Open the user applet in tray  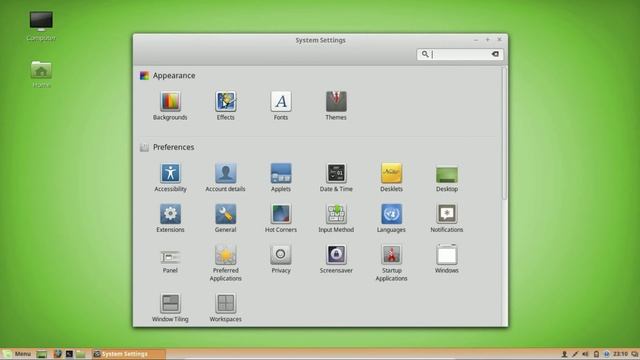pyautogui.click(x=564, y=354)
